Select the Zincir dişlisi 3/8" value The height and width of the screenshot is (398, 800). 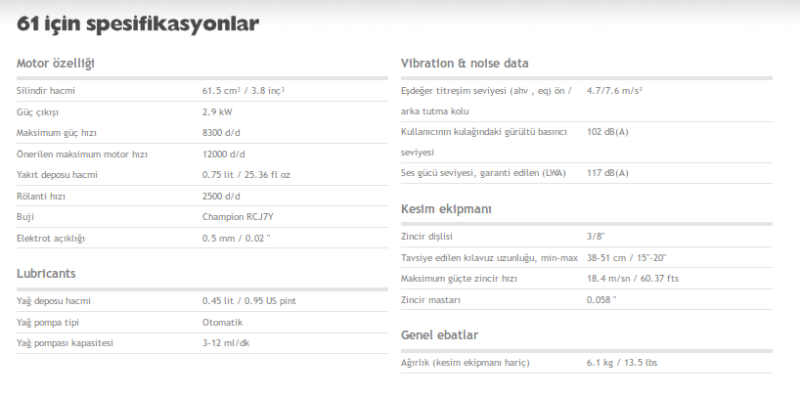[596, 237]
